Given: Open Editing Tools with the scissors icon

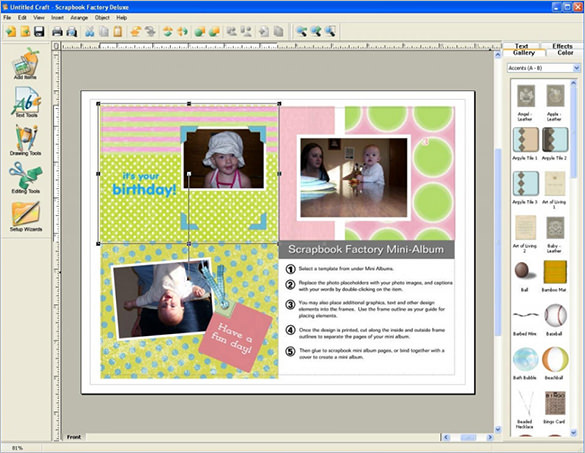Looking at the screenshot, I should pos(25,178).
